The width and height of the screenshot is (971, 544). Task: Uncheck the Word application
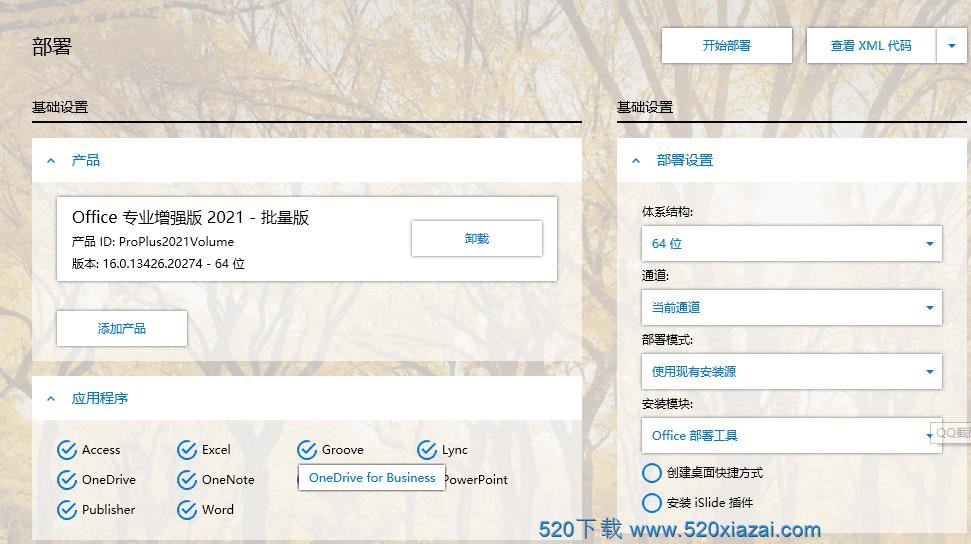187,510
